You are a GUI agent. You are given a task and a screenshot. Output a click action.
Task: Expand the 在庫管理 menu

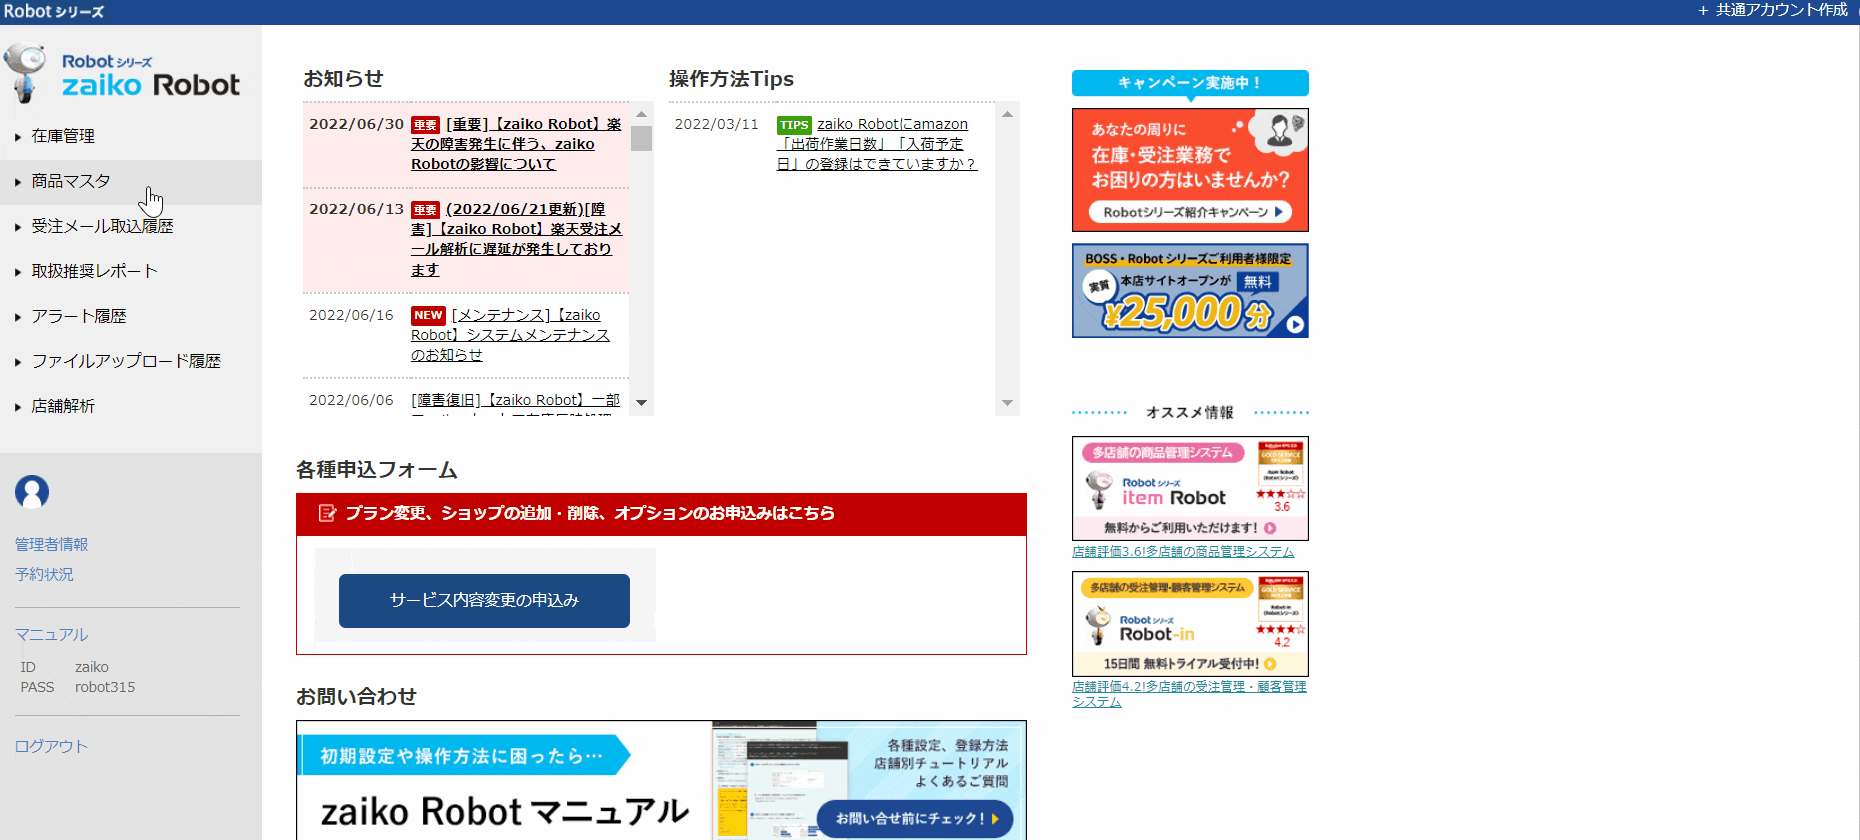coord(63,136)
